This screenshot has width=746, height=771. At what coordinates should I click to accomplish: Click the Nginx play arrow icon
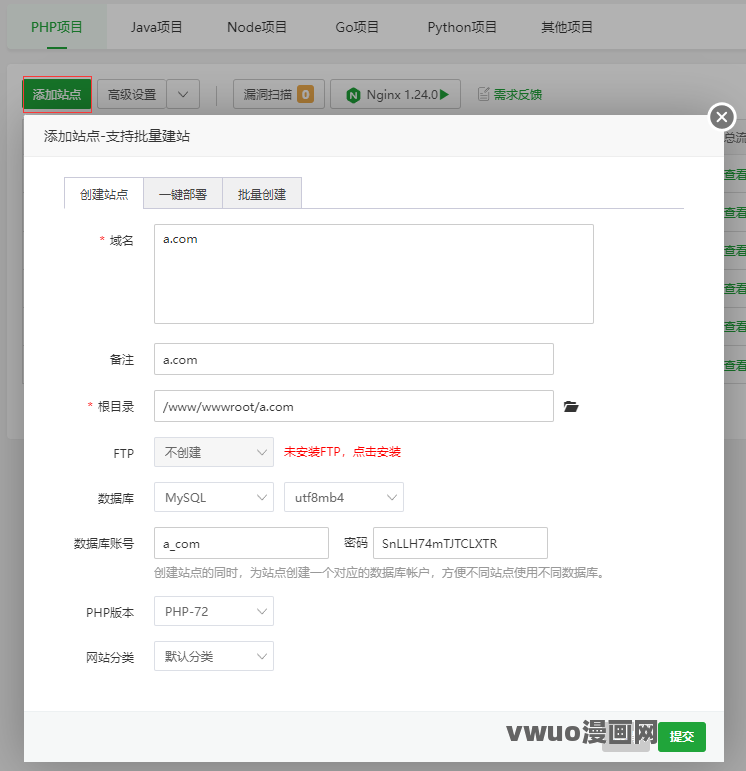tap(445, 94)
